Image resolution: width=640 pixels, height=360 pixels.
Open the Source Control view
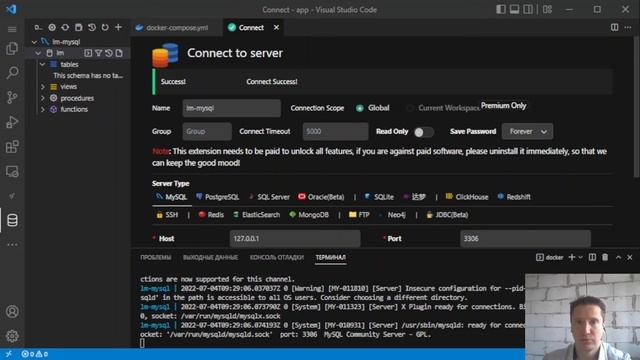pyautogui.click(x=12, y=98)
